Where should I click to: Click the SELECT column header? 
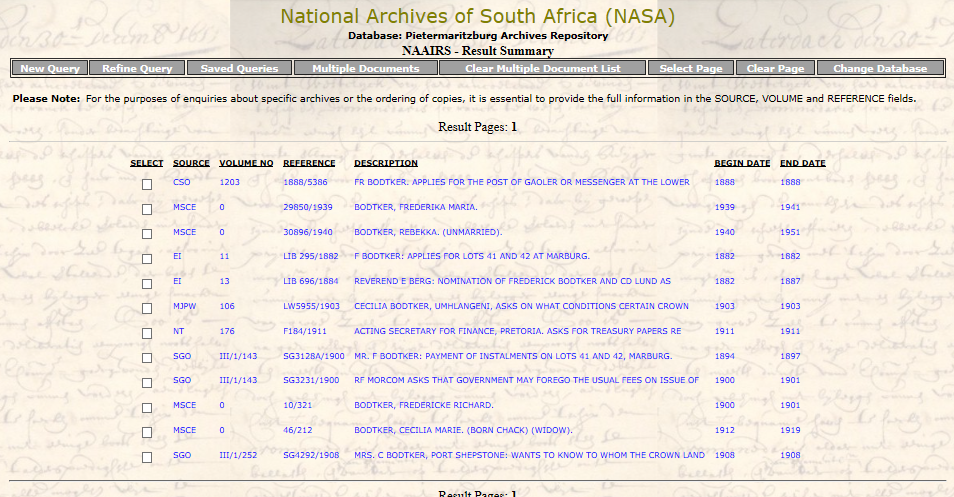pyautogui.click(x=147, y=163)
